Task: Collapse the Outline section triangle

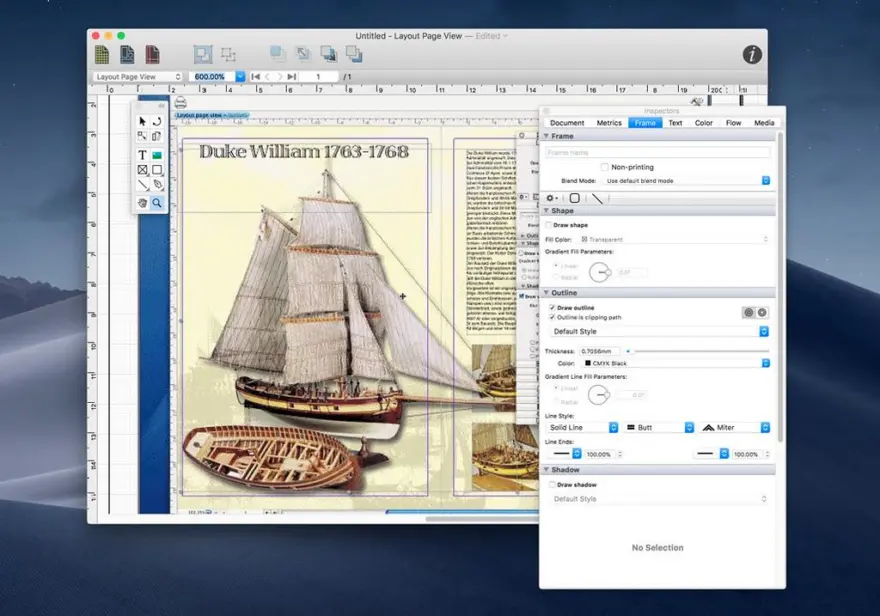Action: (x=546, y=292)
